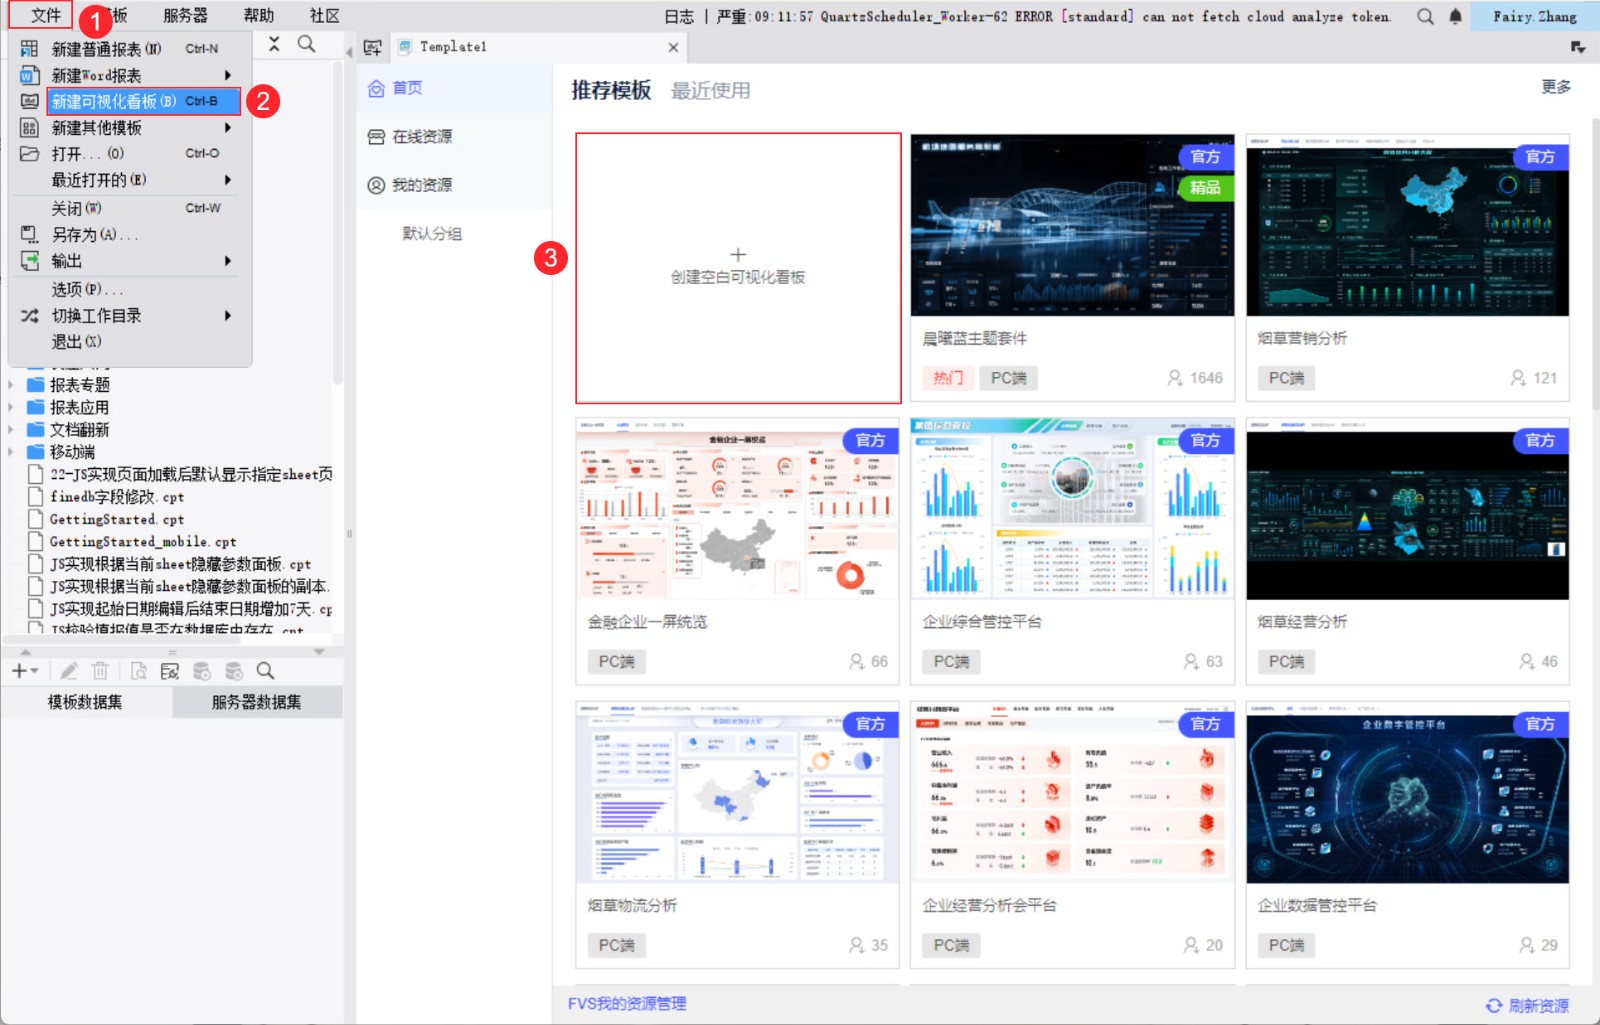The height and width of the screenshot is (1025, 1600).
Task: Click the database icon with plus badge
Action: point(202,671)
